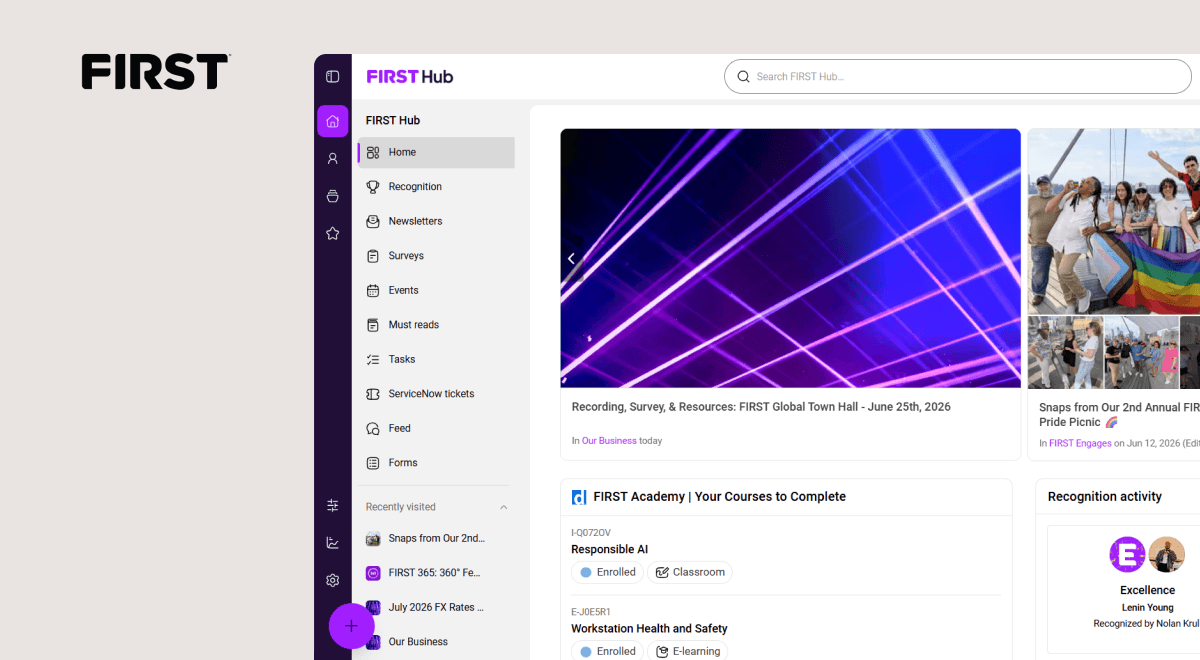Open recently visited July 2026 FX Rates
This screenshot has width=1200, height=660.
tap(436, 607)
